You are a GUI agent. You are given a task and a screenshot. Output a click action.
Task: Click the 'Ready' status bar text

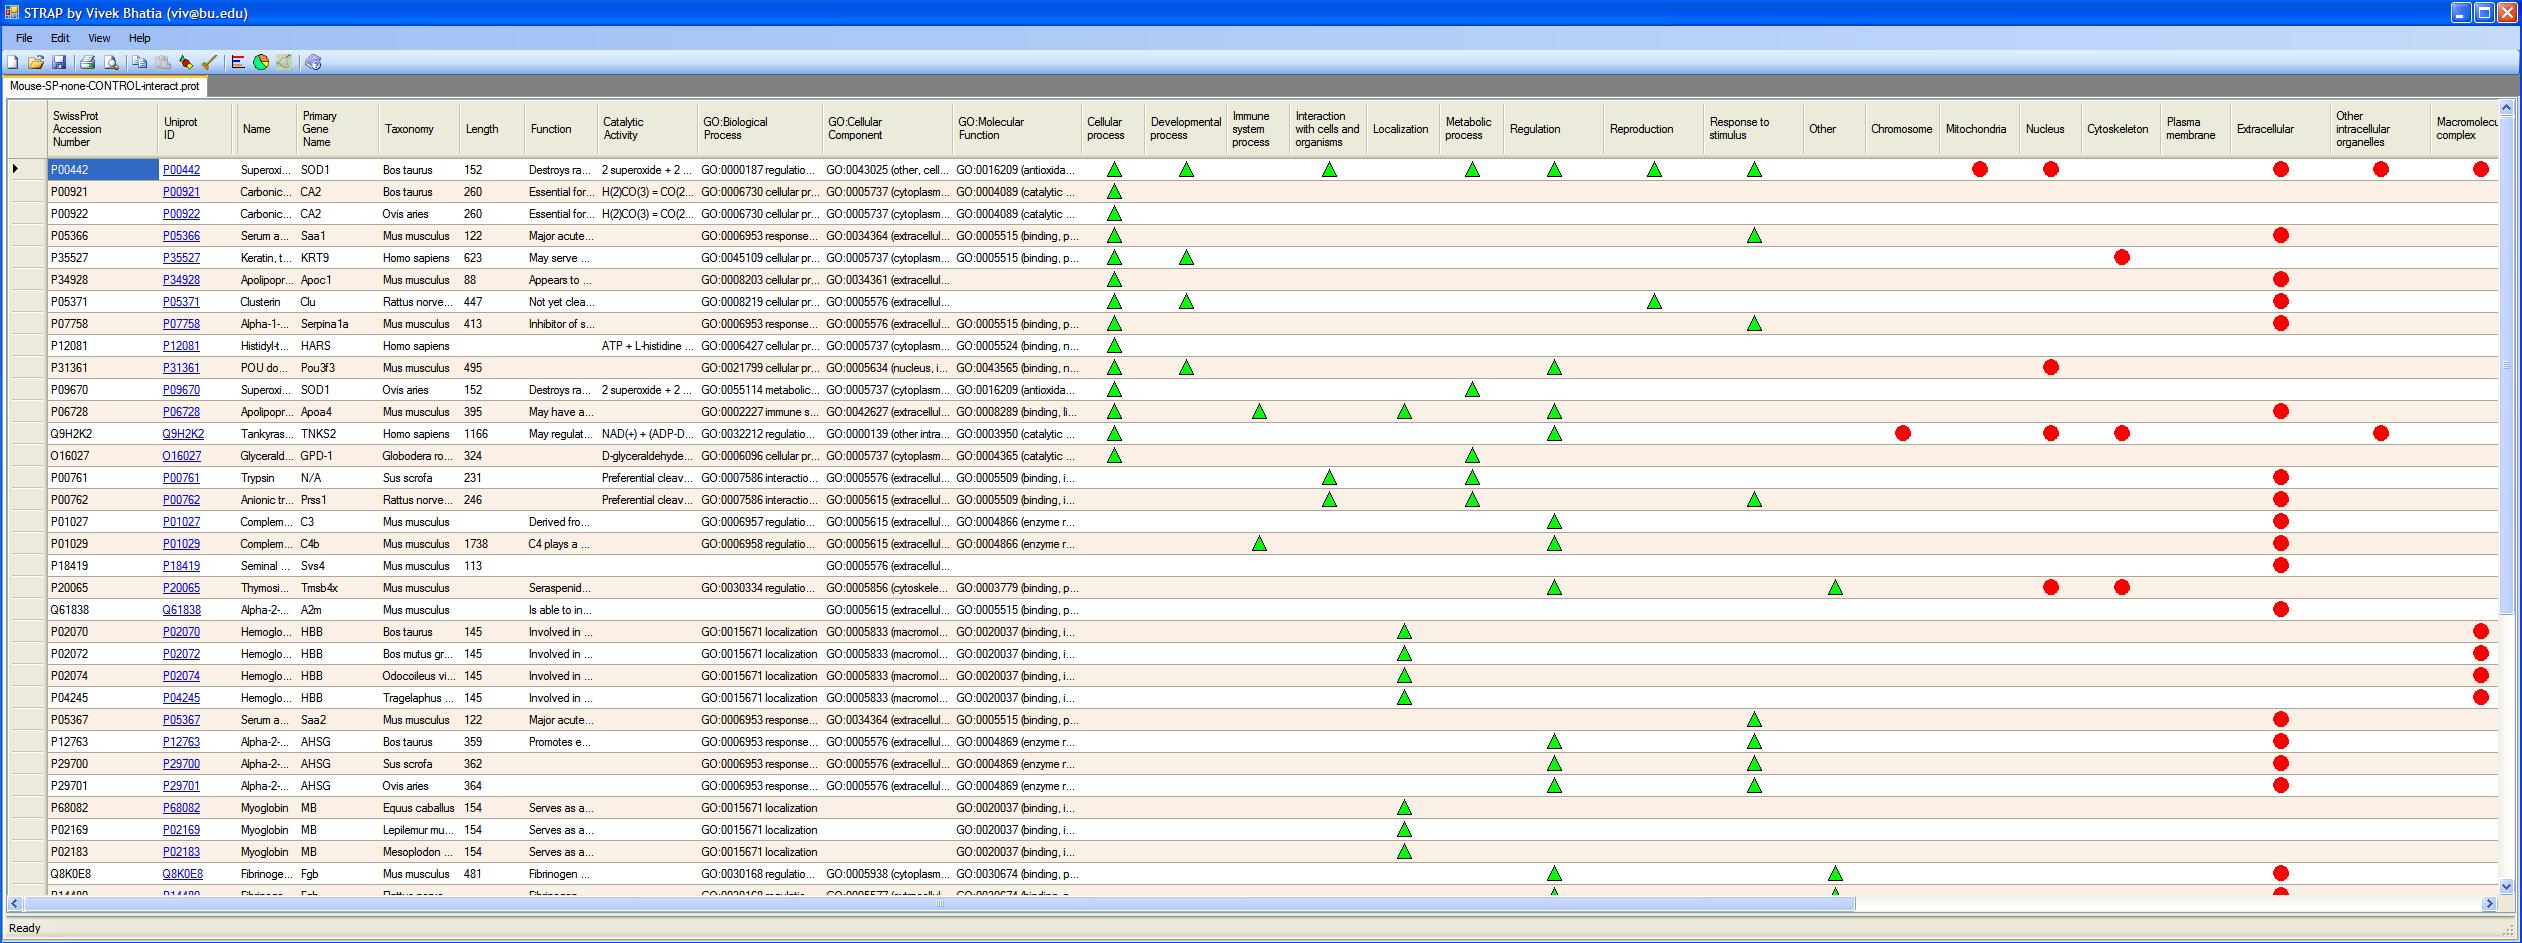click(25, 928)
